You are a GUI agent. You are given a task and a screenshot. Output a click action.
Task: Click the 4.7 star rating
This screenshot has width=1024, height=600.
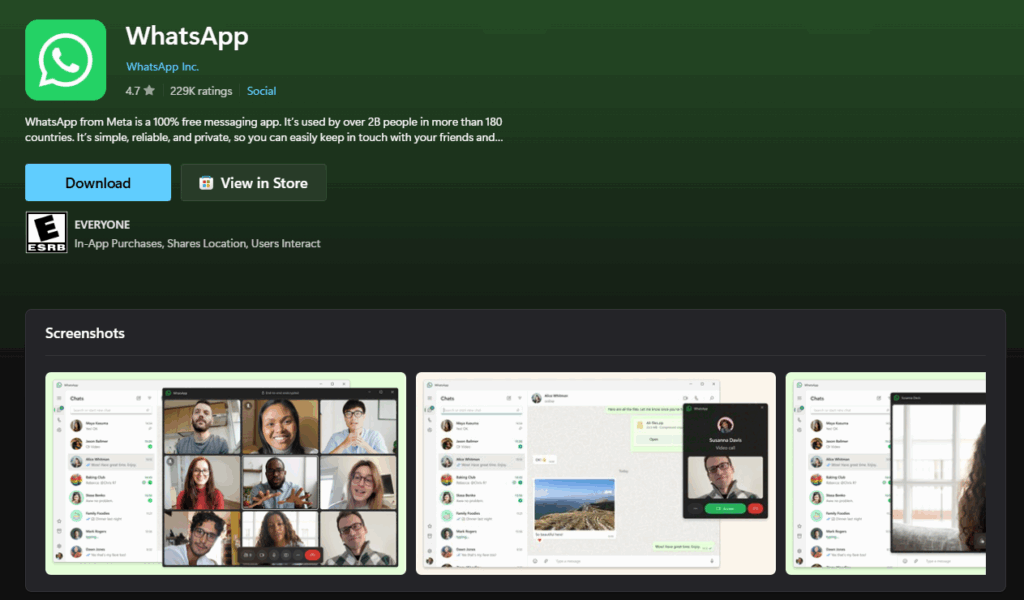coord(140,91)
